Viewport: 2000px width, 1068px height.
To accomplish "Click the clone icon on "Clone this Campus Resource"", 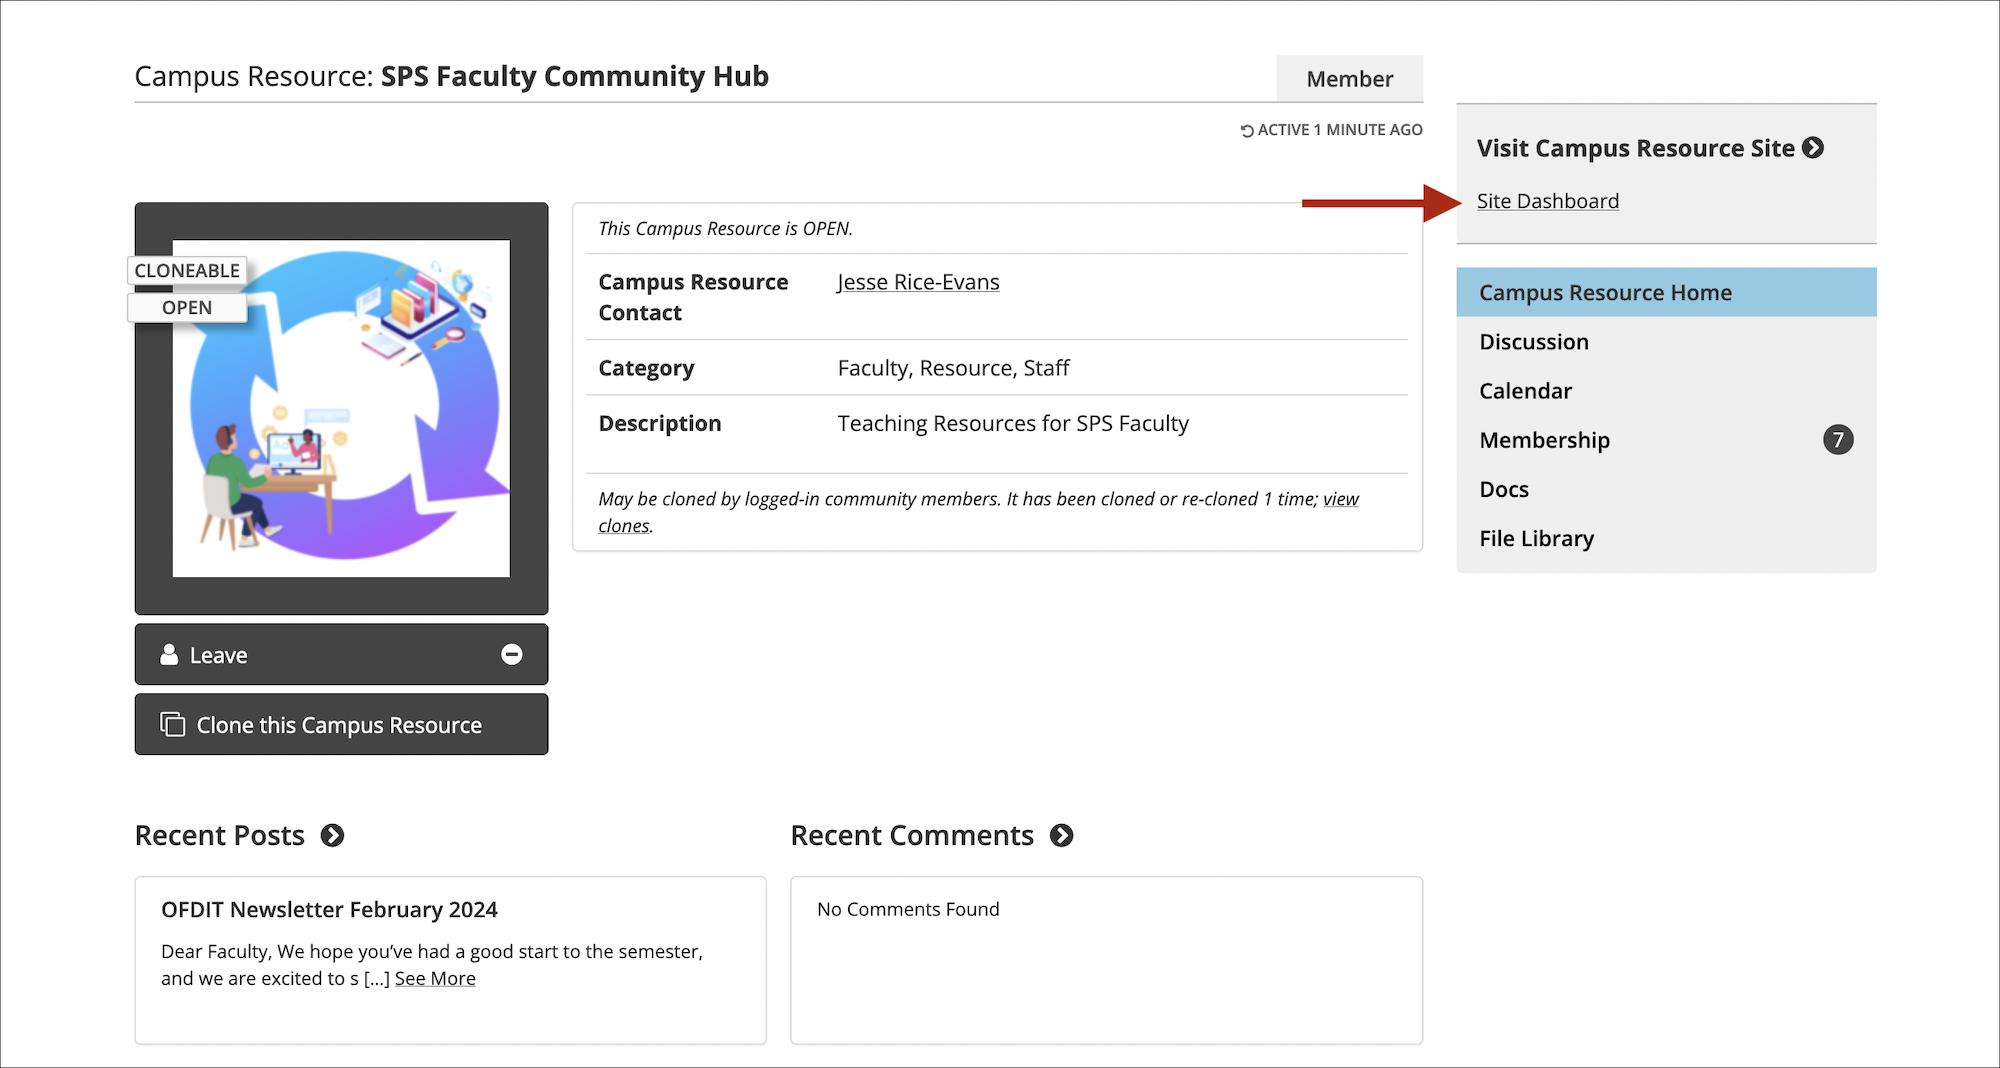I will point(171,724).
